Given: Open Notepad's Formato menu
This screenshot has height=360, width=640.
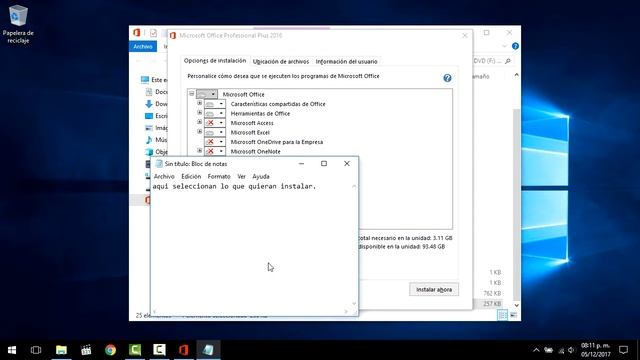Looking at the screenshot, I should (219, 176).
